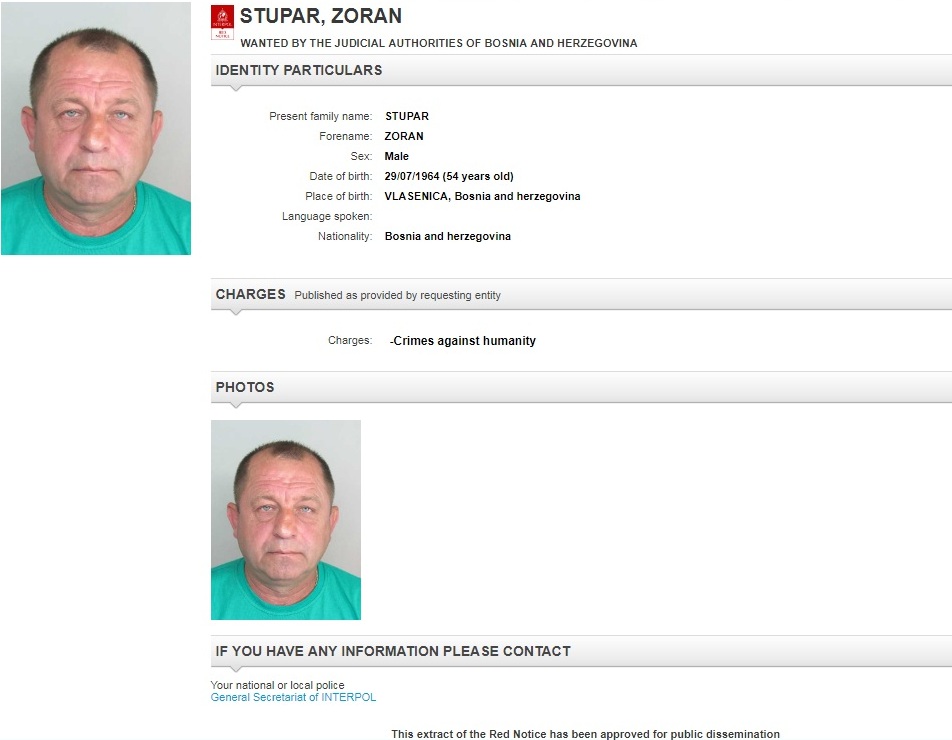The width and height of the screenshot is (952, 740).
Task: Click the 'If you have any information' header
Action: click(581, 651)
